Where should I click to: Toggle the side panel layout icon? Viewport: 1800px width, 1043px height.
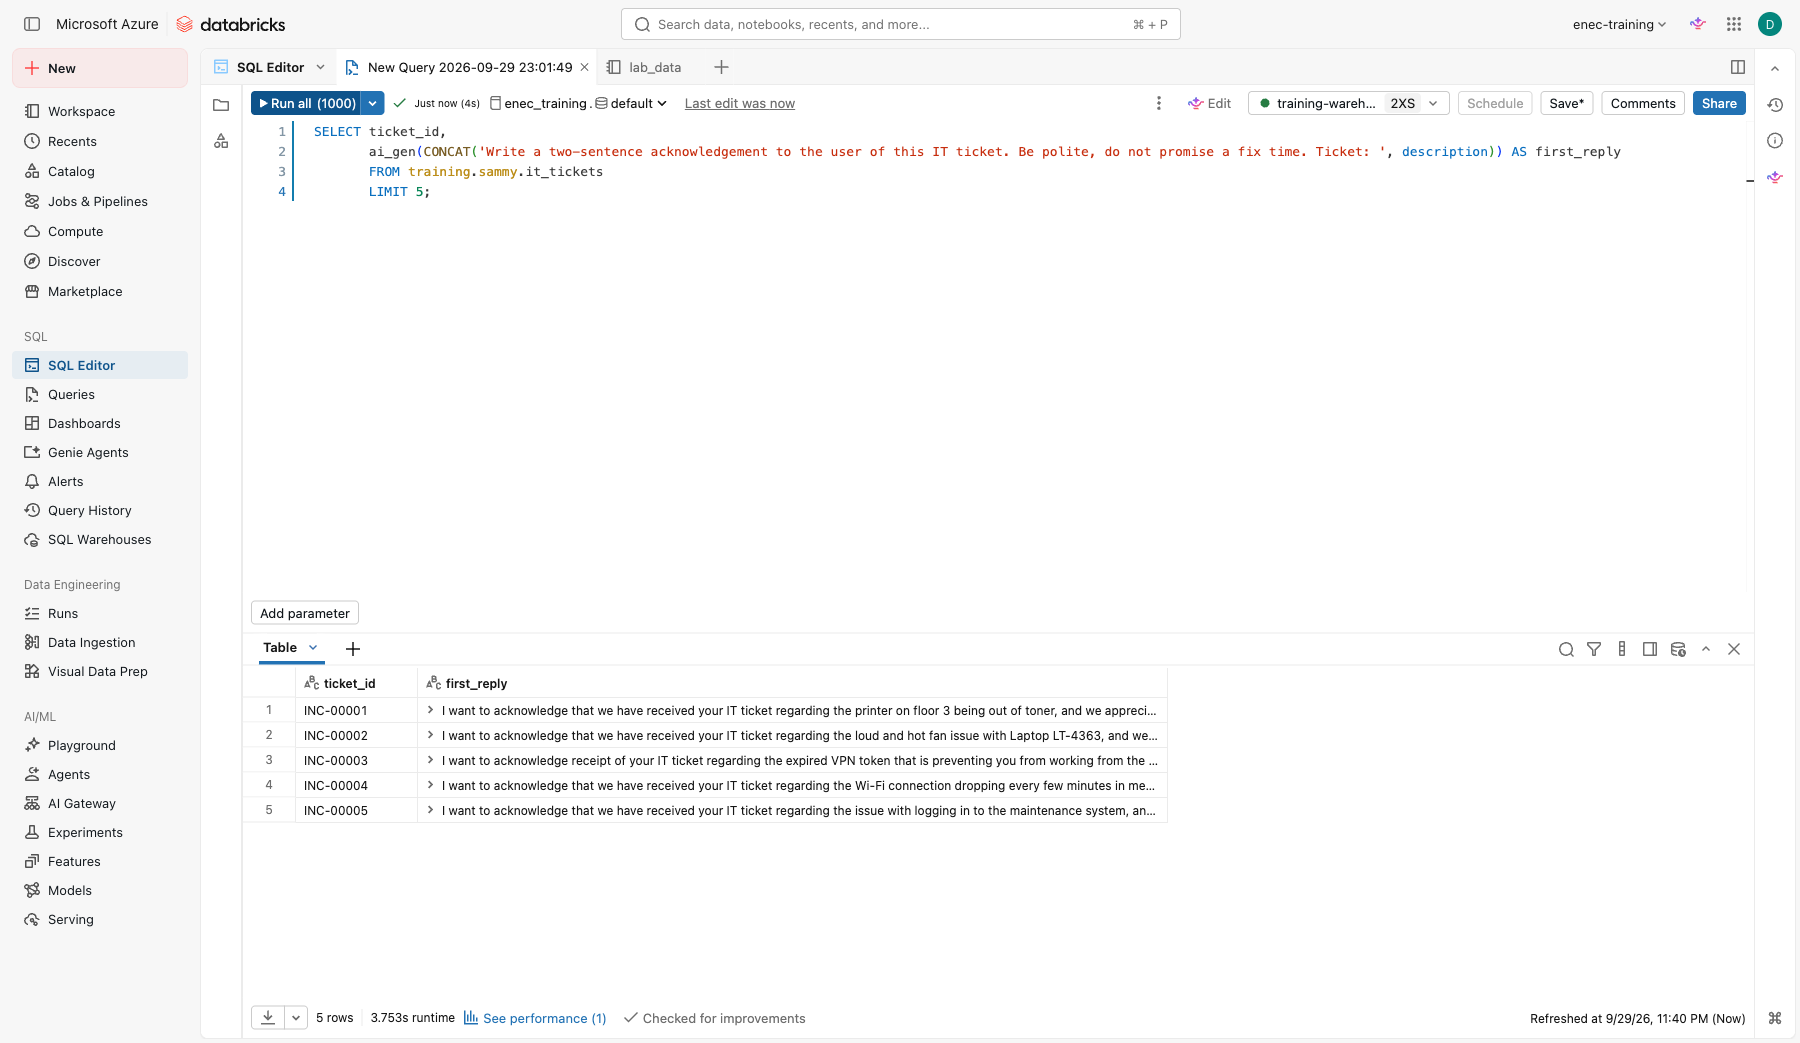(1738, 67)
